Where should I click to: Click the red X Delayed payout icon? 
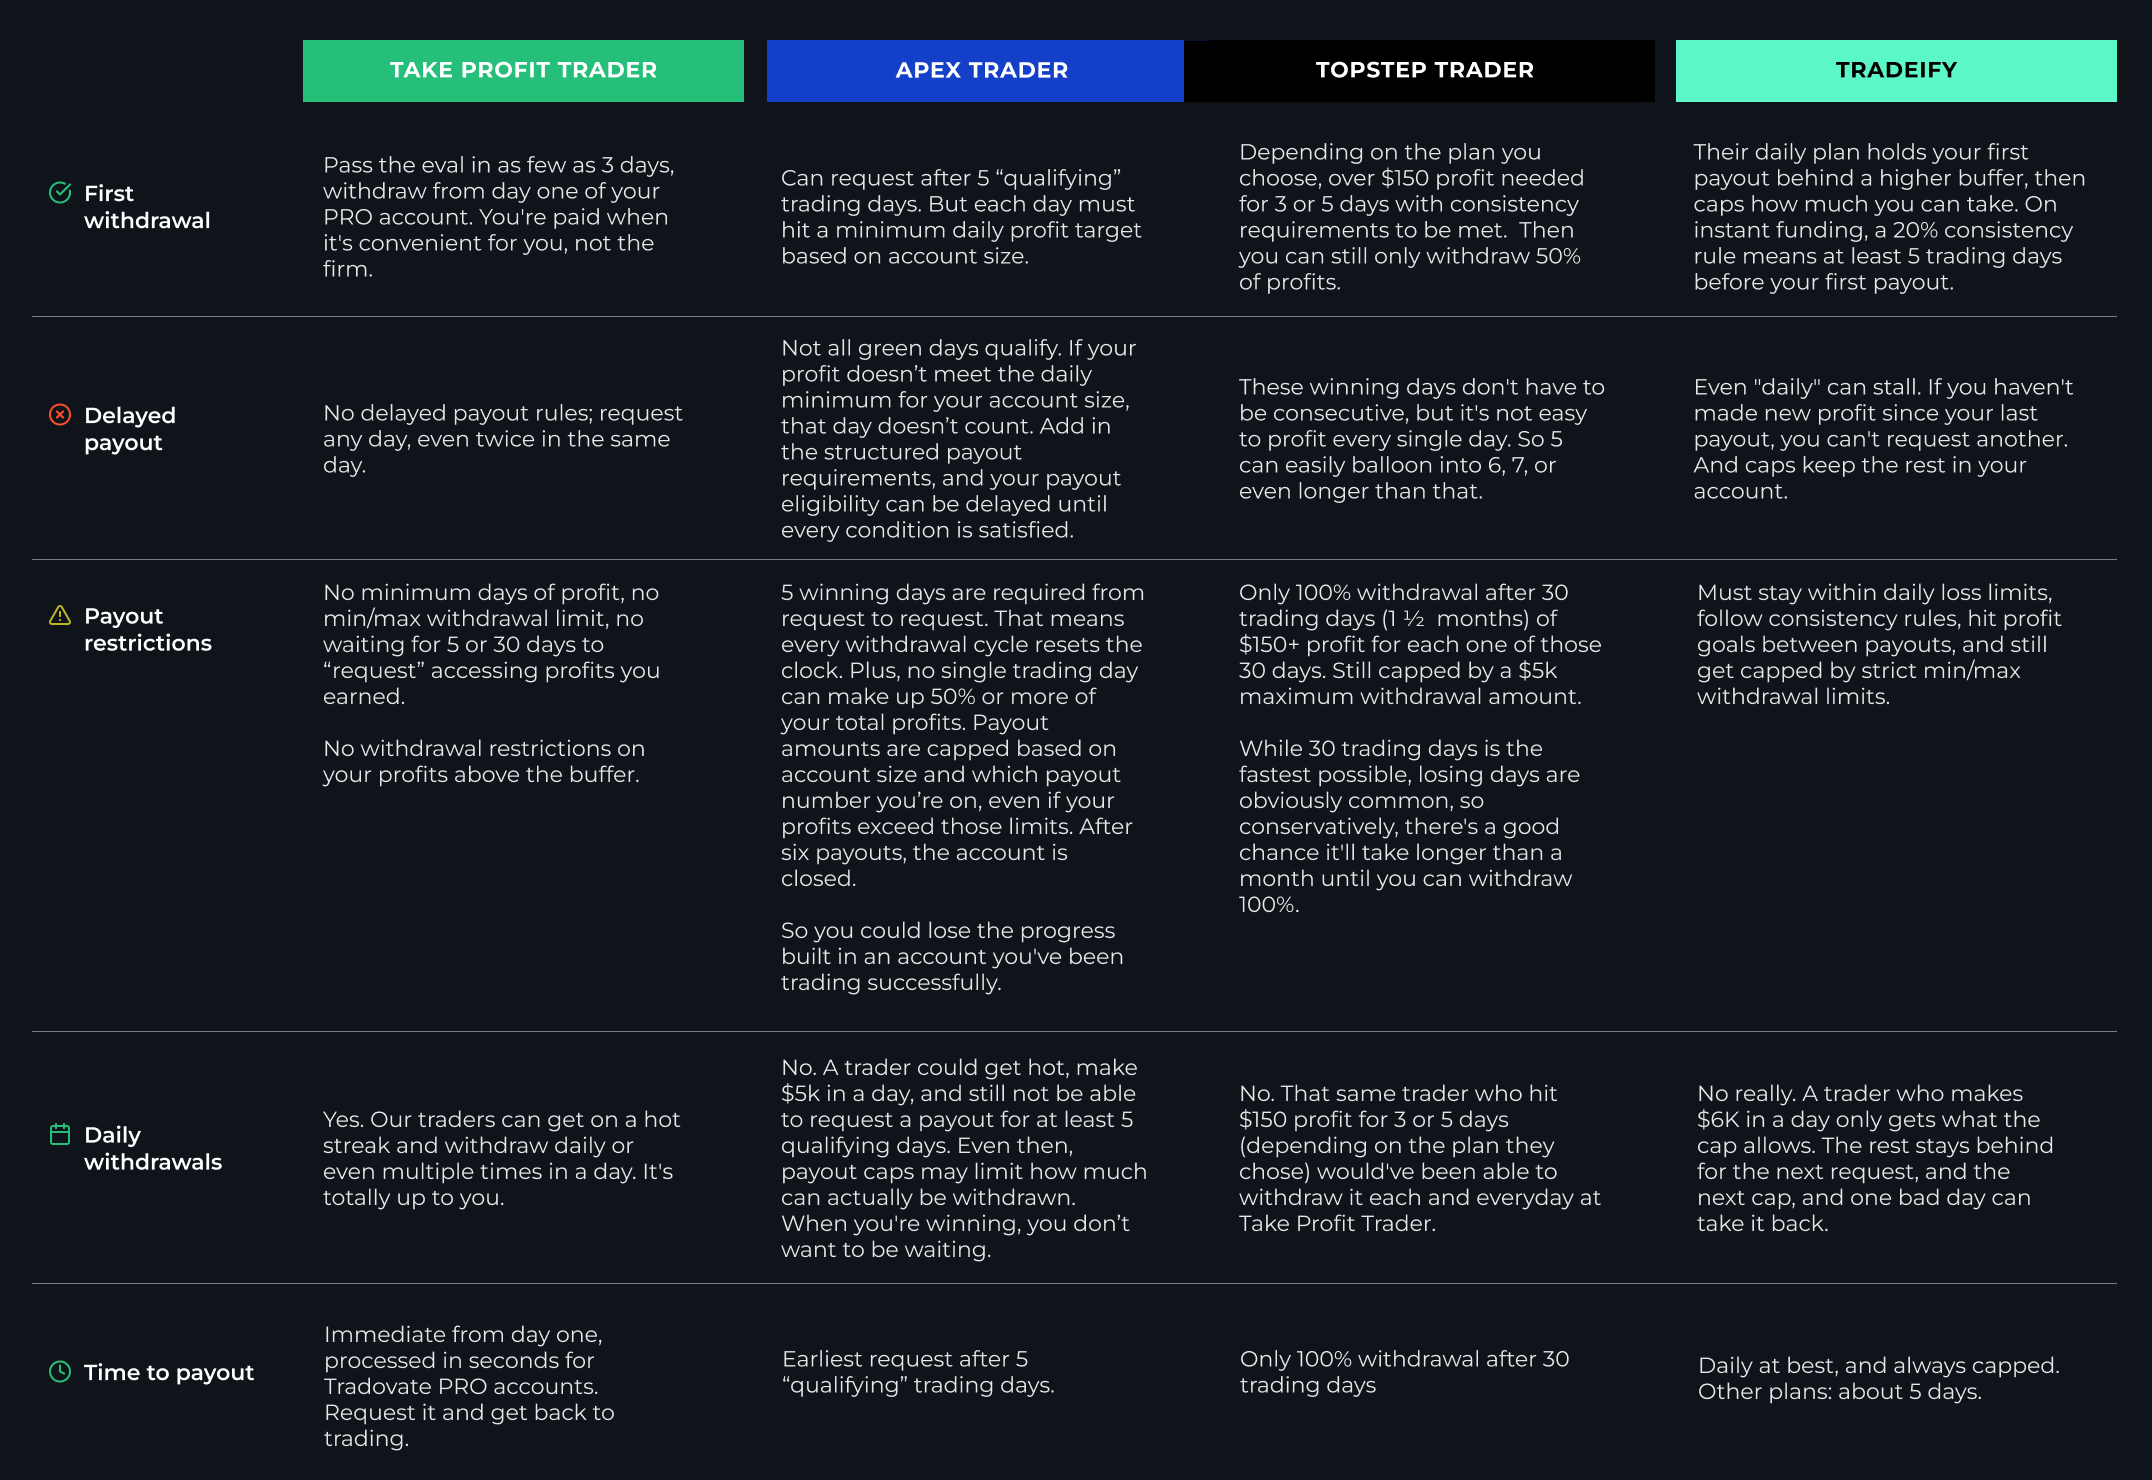pos(60,415)
